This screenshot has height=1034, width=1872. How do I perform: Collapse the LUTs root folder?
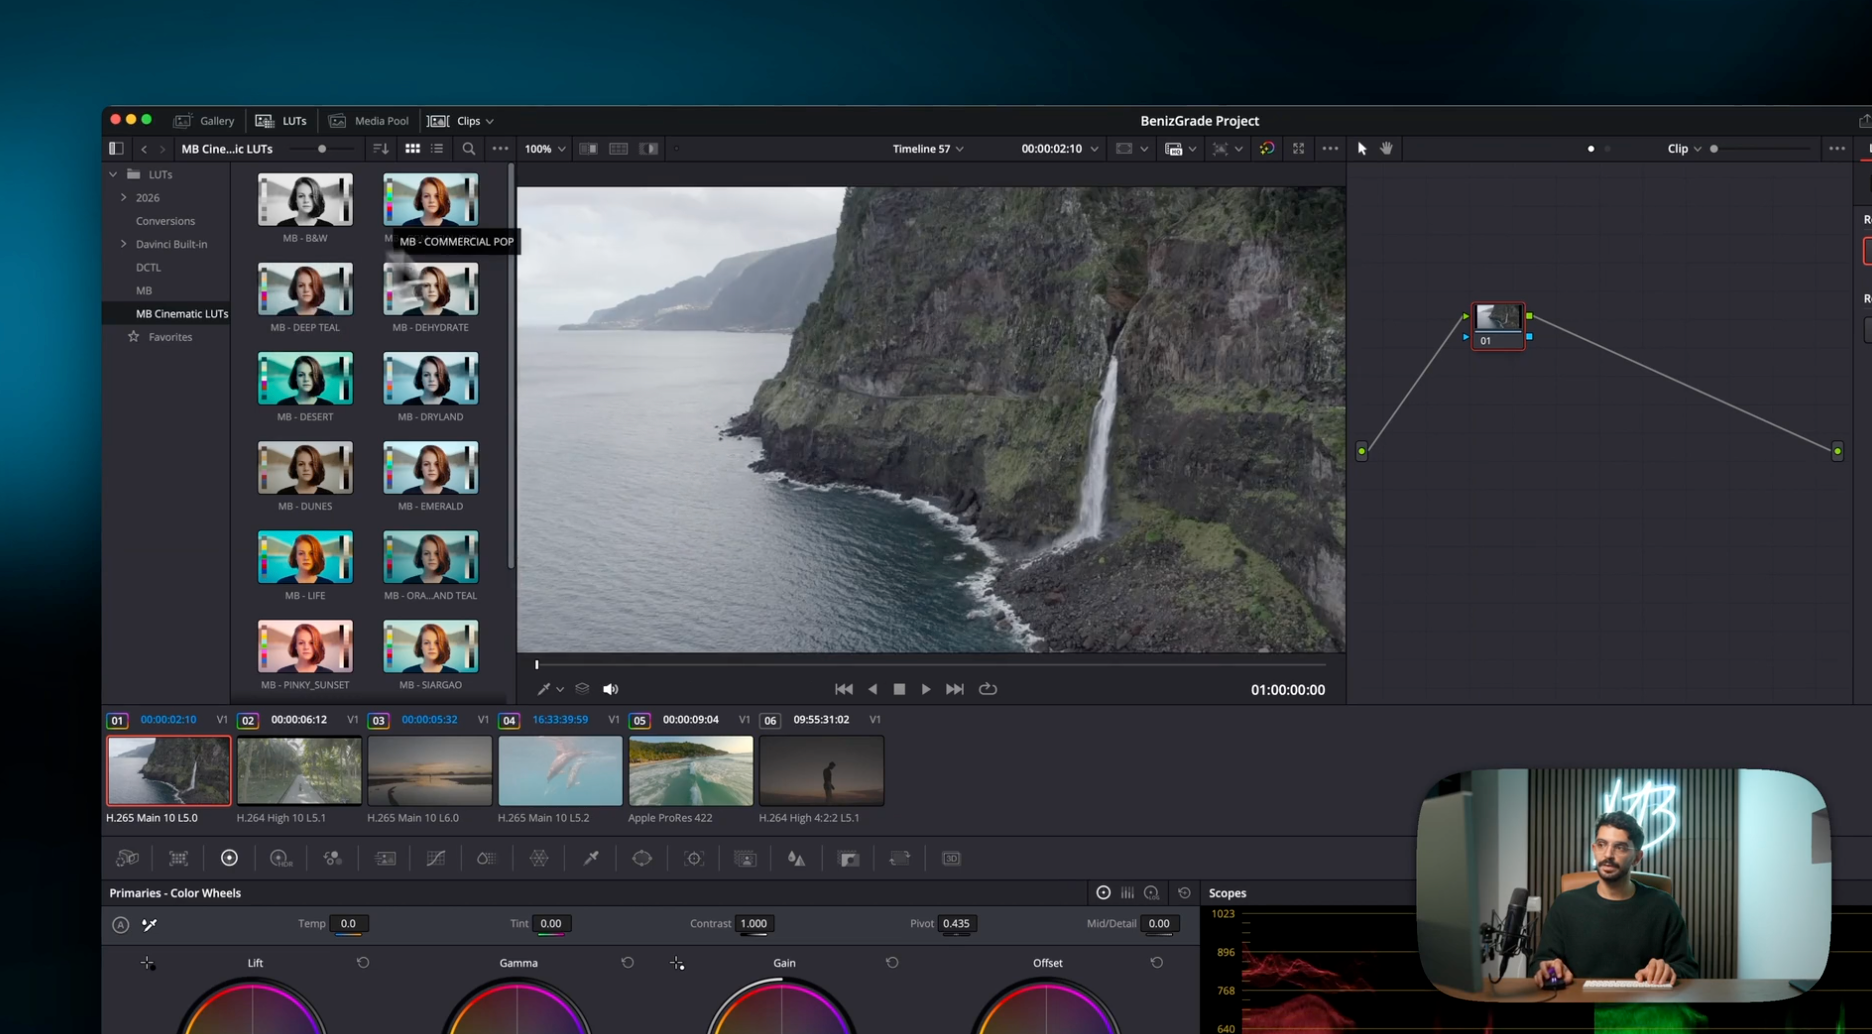[x=113, y=174]
